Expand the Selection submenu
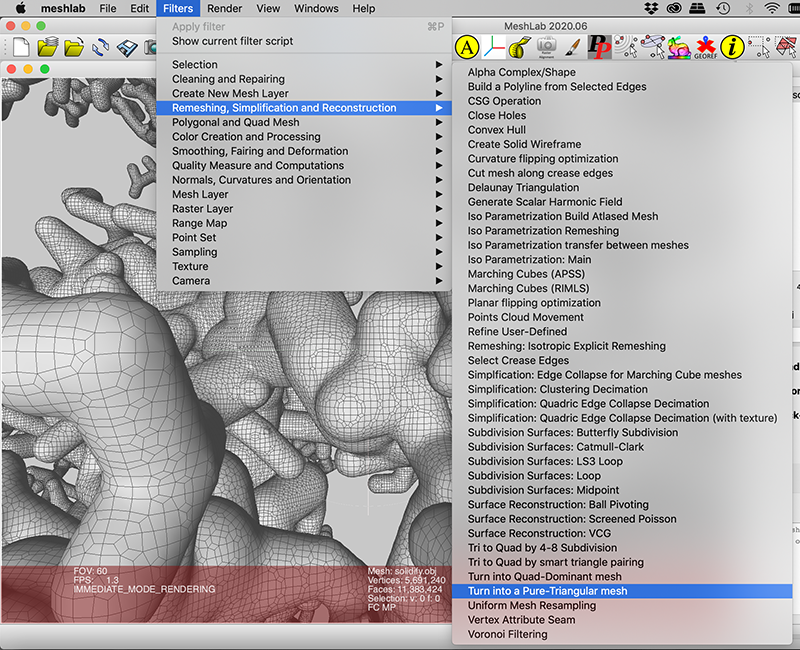The height and width of the screenshot is (650, 800). coord(304,64)
